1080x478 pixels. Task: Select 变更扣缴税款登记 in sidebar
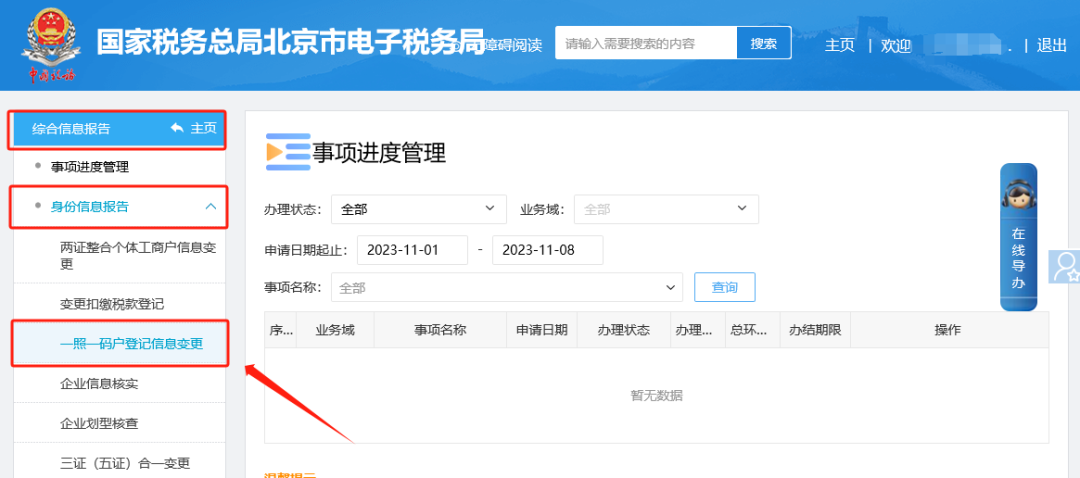(x=111, y=303)
